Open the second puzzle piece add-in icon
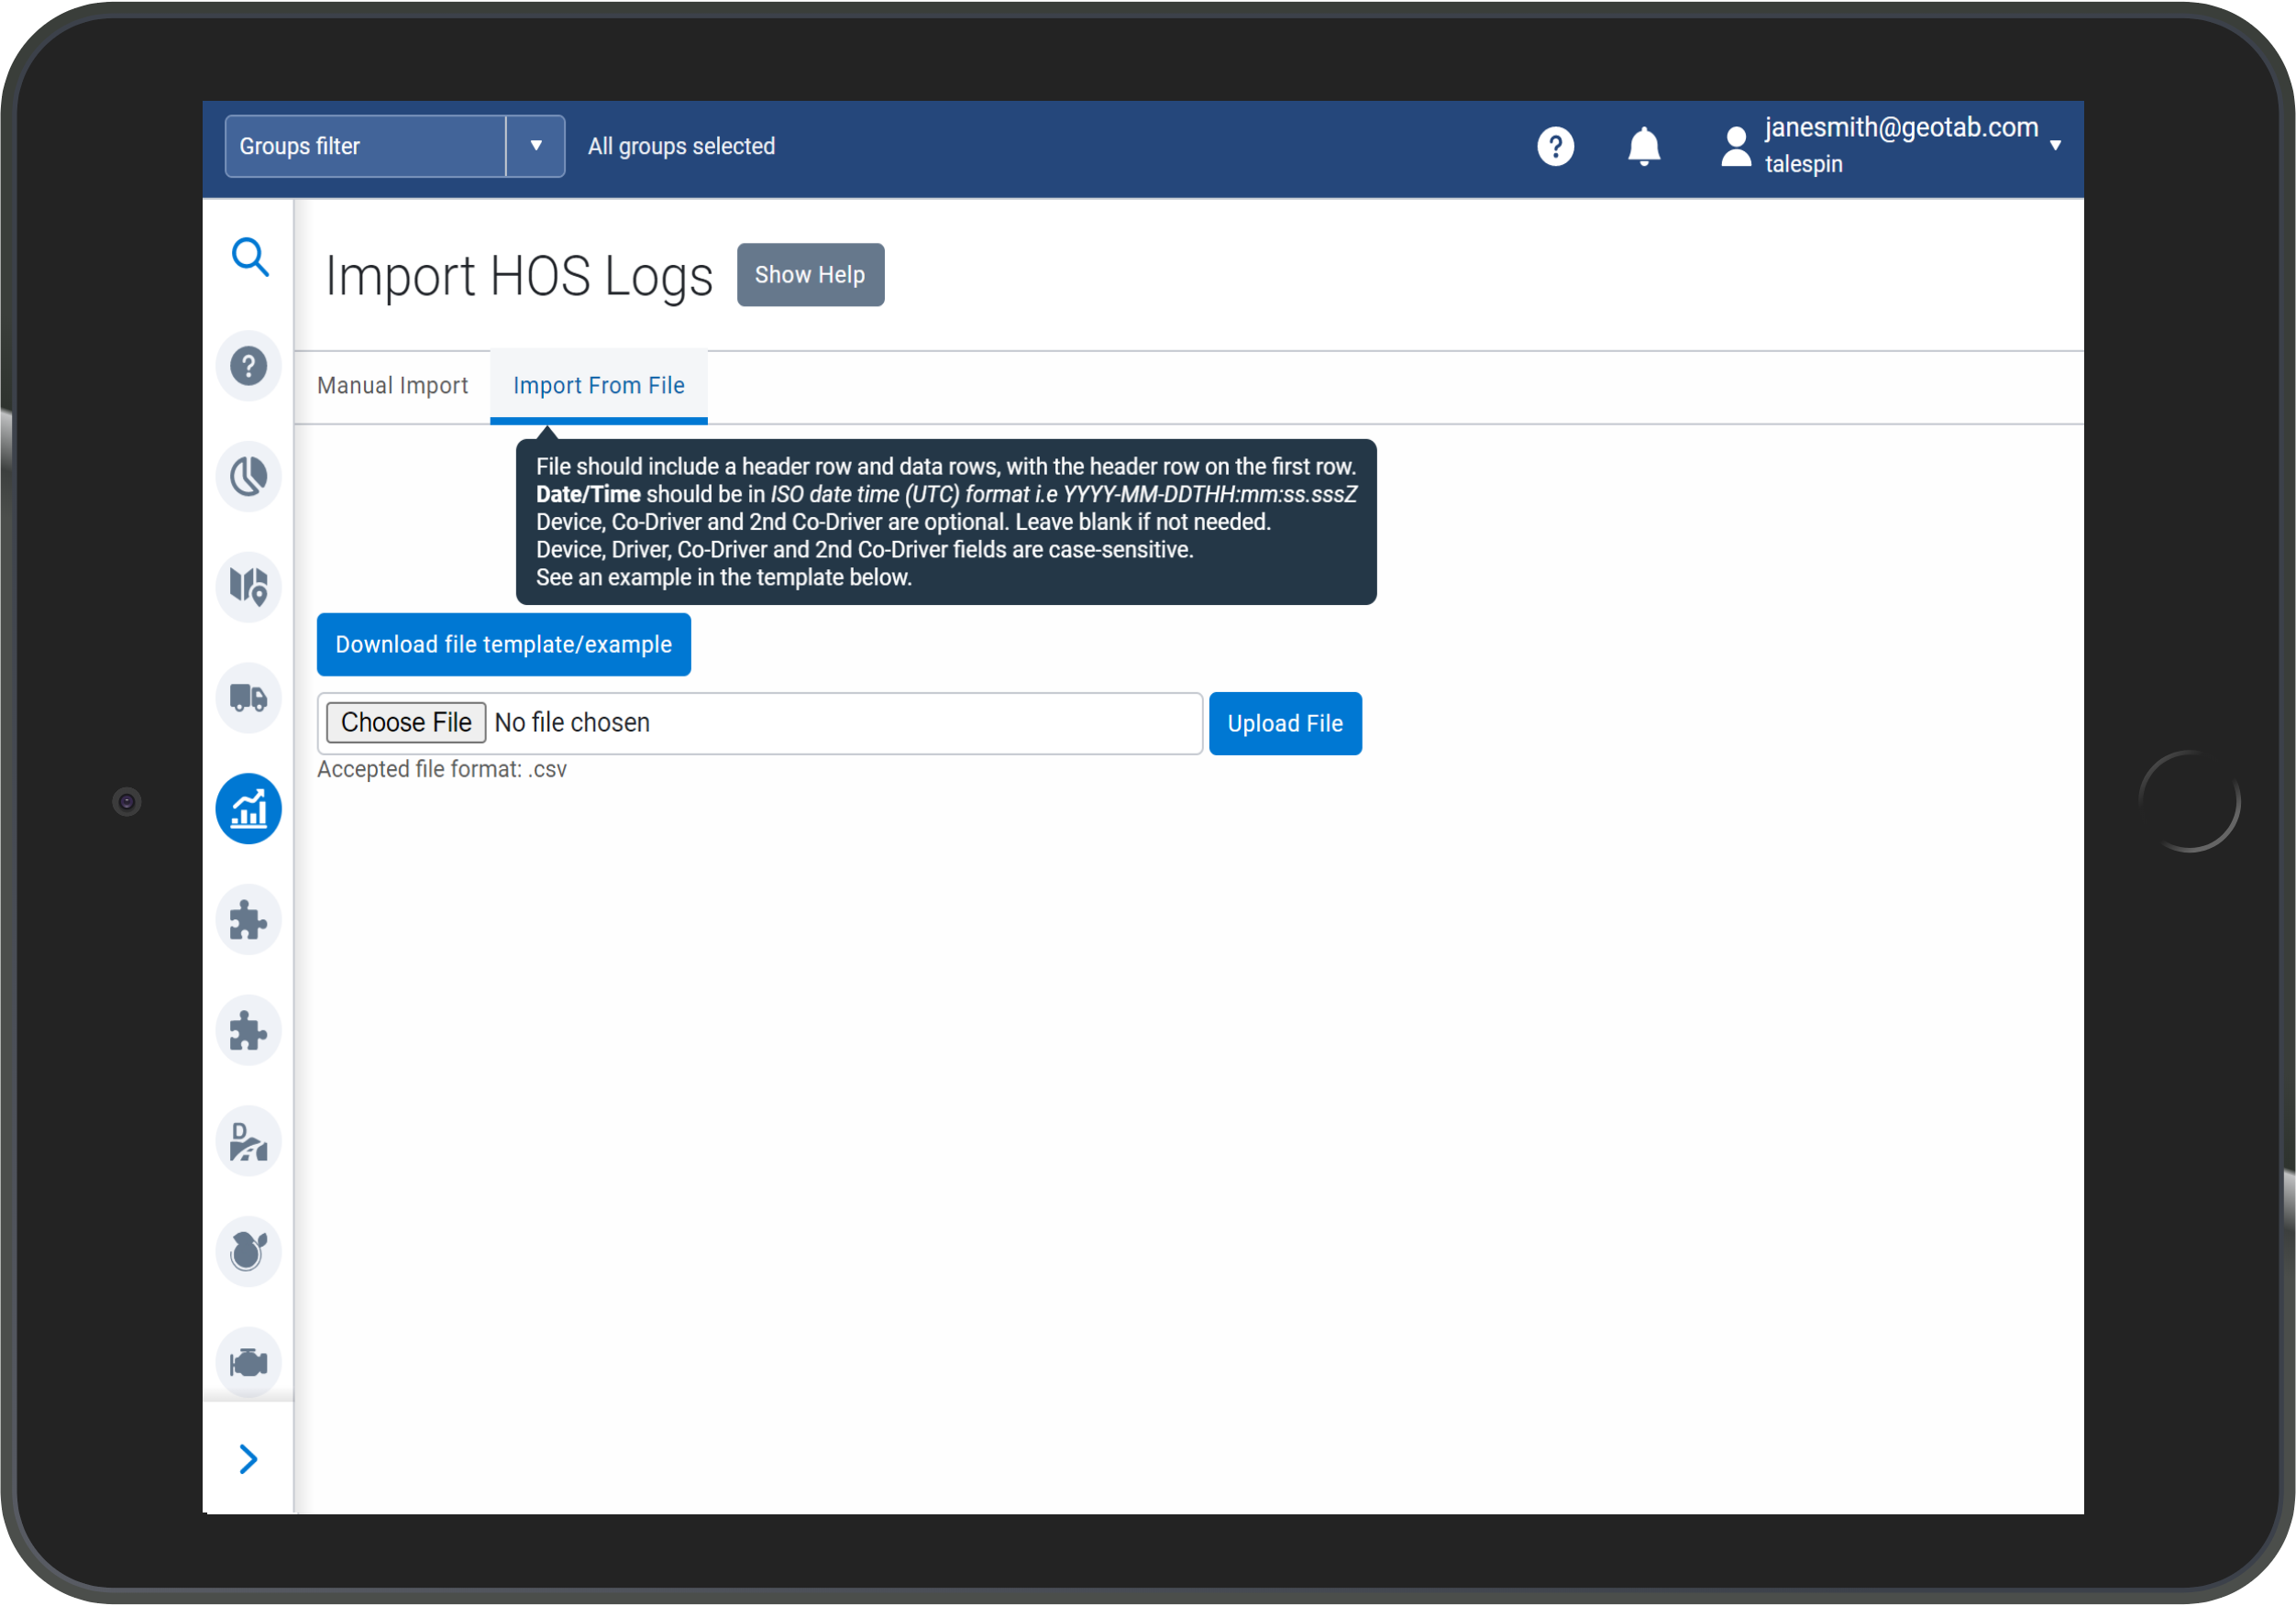The width and height of the screenshot is (2296, 1606). click(x=249, y=1030)
